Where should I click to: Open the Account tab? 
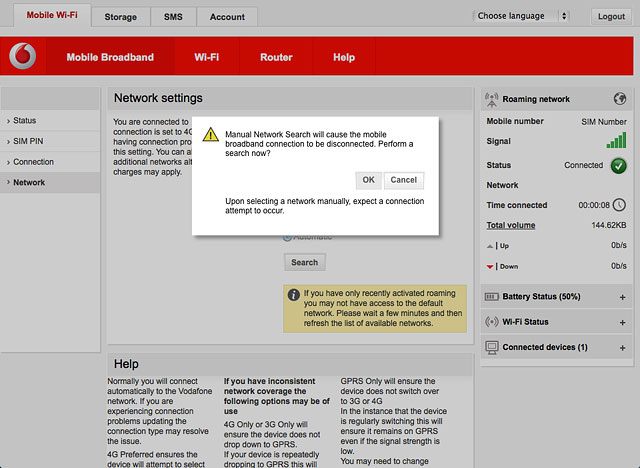click(227, 17)
